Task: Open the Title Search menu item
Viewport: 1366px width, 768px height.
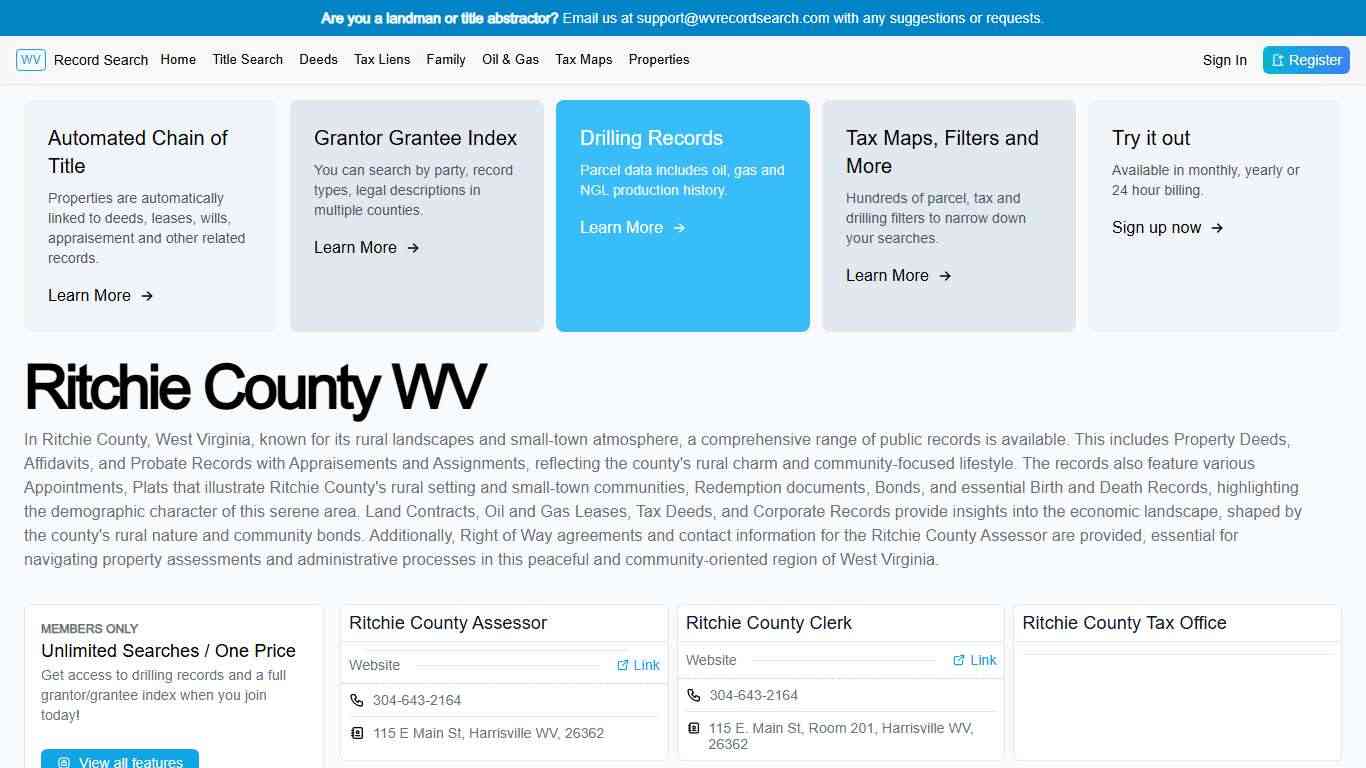Action: 247,60
